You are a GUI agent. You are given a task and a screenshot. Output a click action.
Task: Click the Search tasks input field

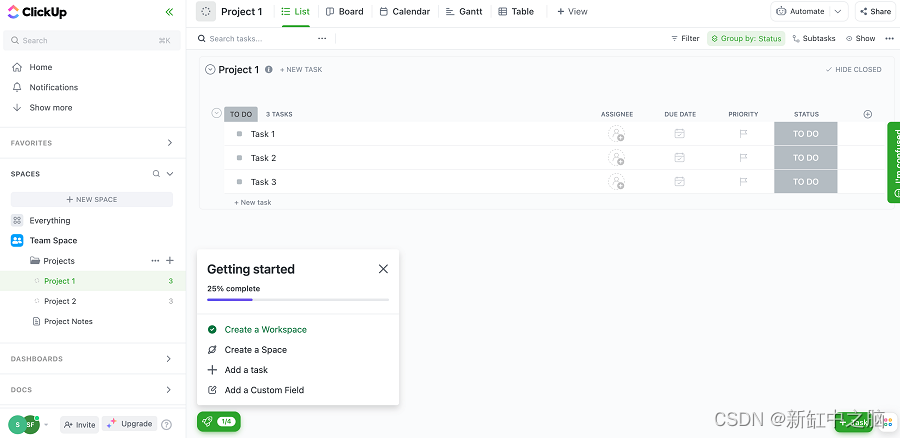(250, 39)
